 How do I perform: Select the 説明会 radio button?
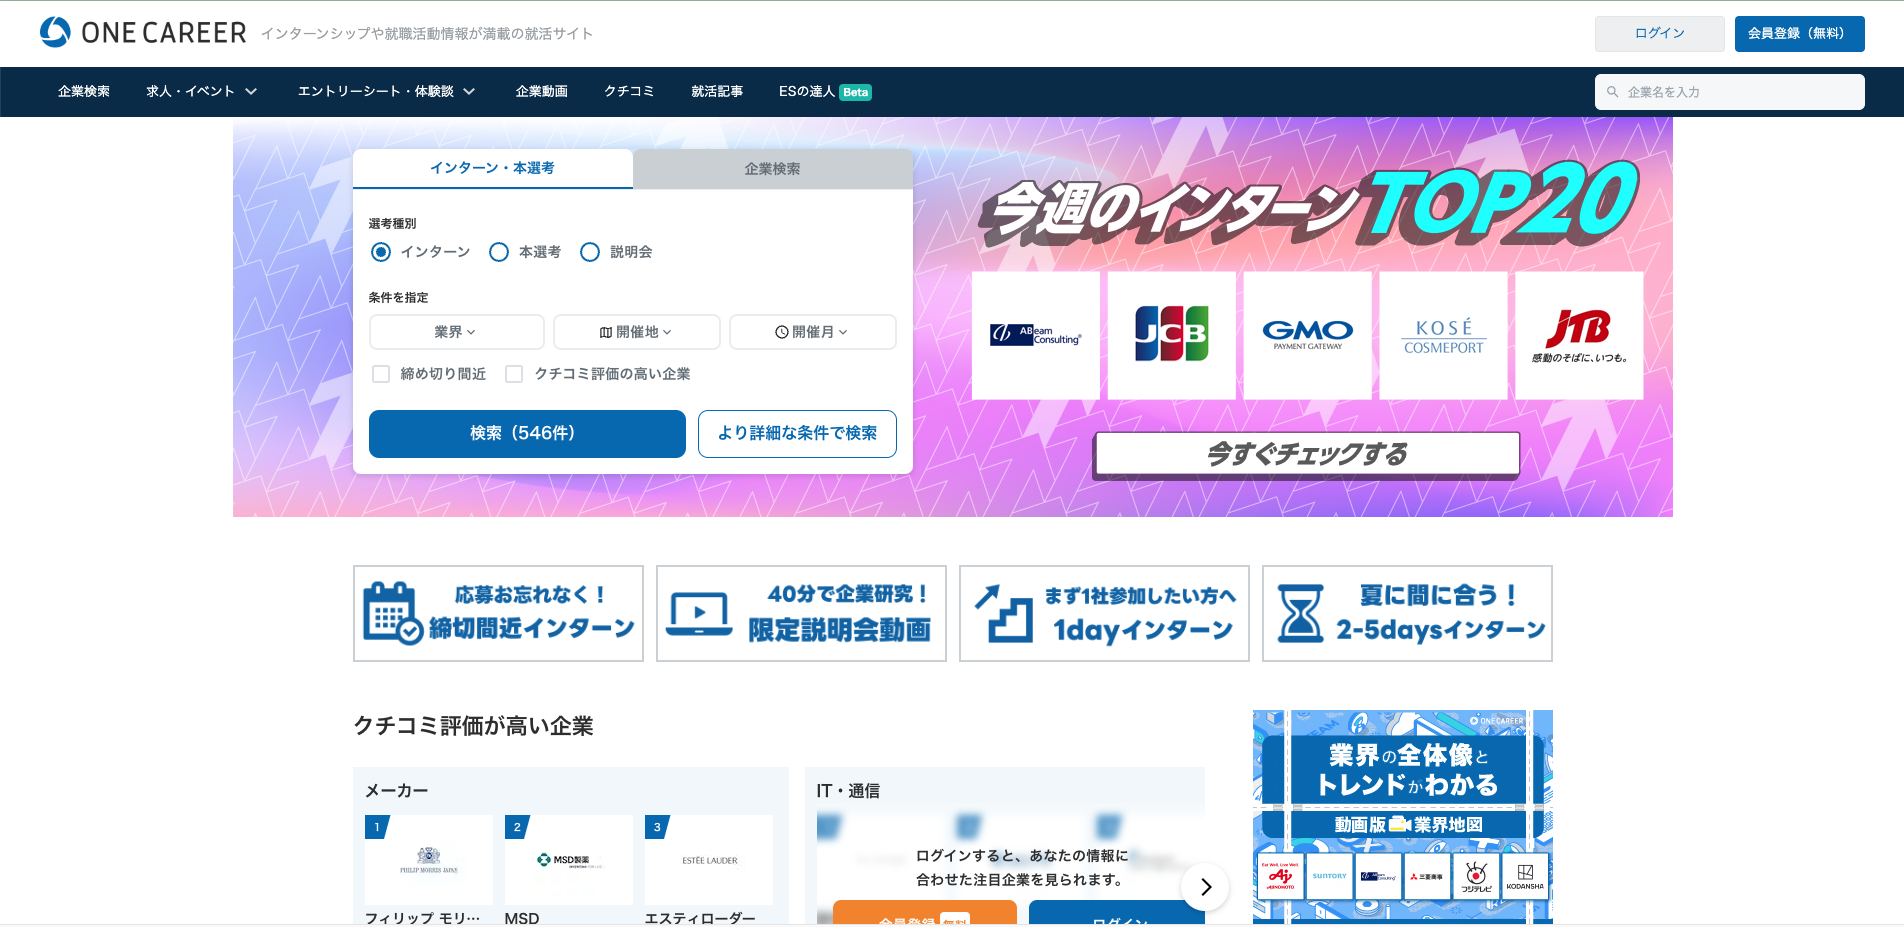pyautogui.click(x=590, y=252)
